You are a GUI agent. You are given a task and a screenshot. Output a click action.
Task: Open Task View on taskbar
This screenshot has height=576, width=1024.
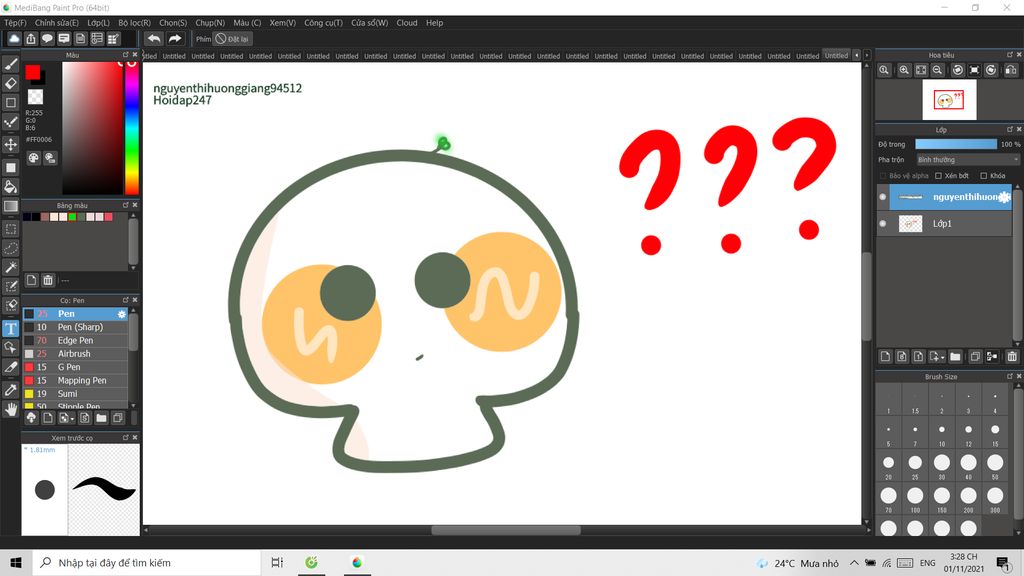[x=277, y=563]
